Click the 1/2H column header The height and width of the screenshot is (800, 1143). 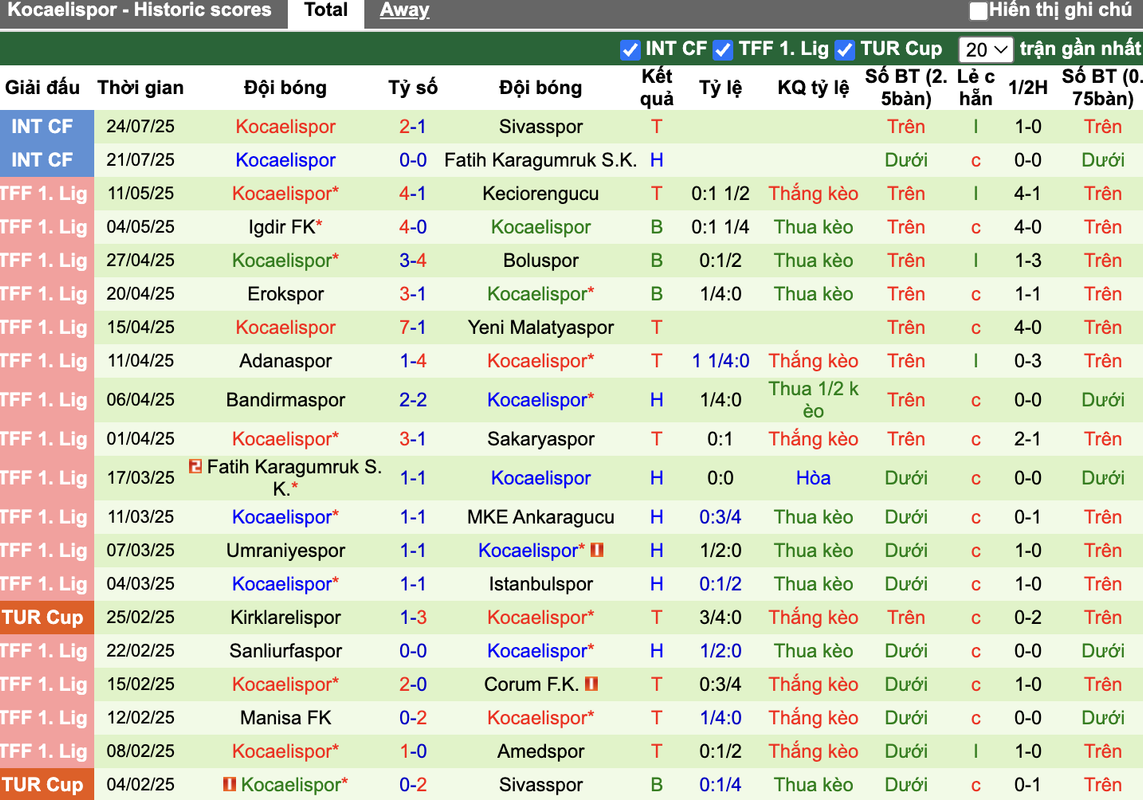click(x=1028, y=88)
